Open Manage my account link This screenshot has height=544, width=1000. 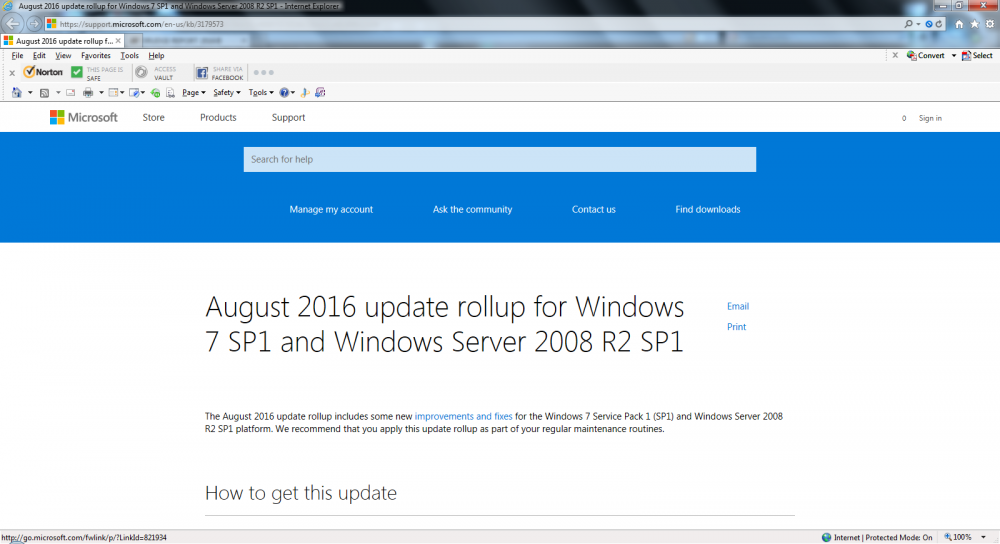(331, 209)
